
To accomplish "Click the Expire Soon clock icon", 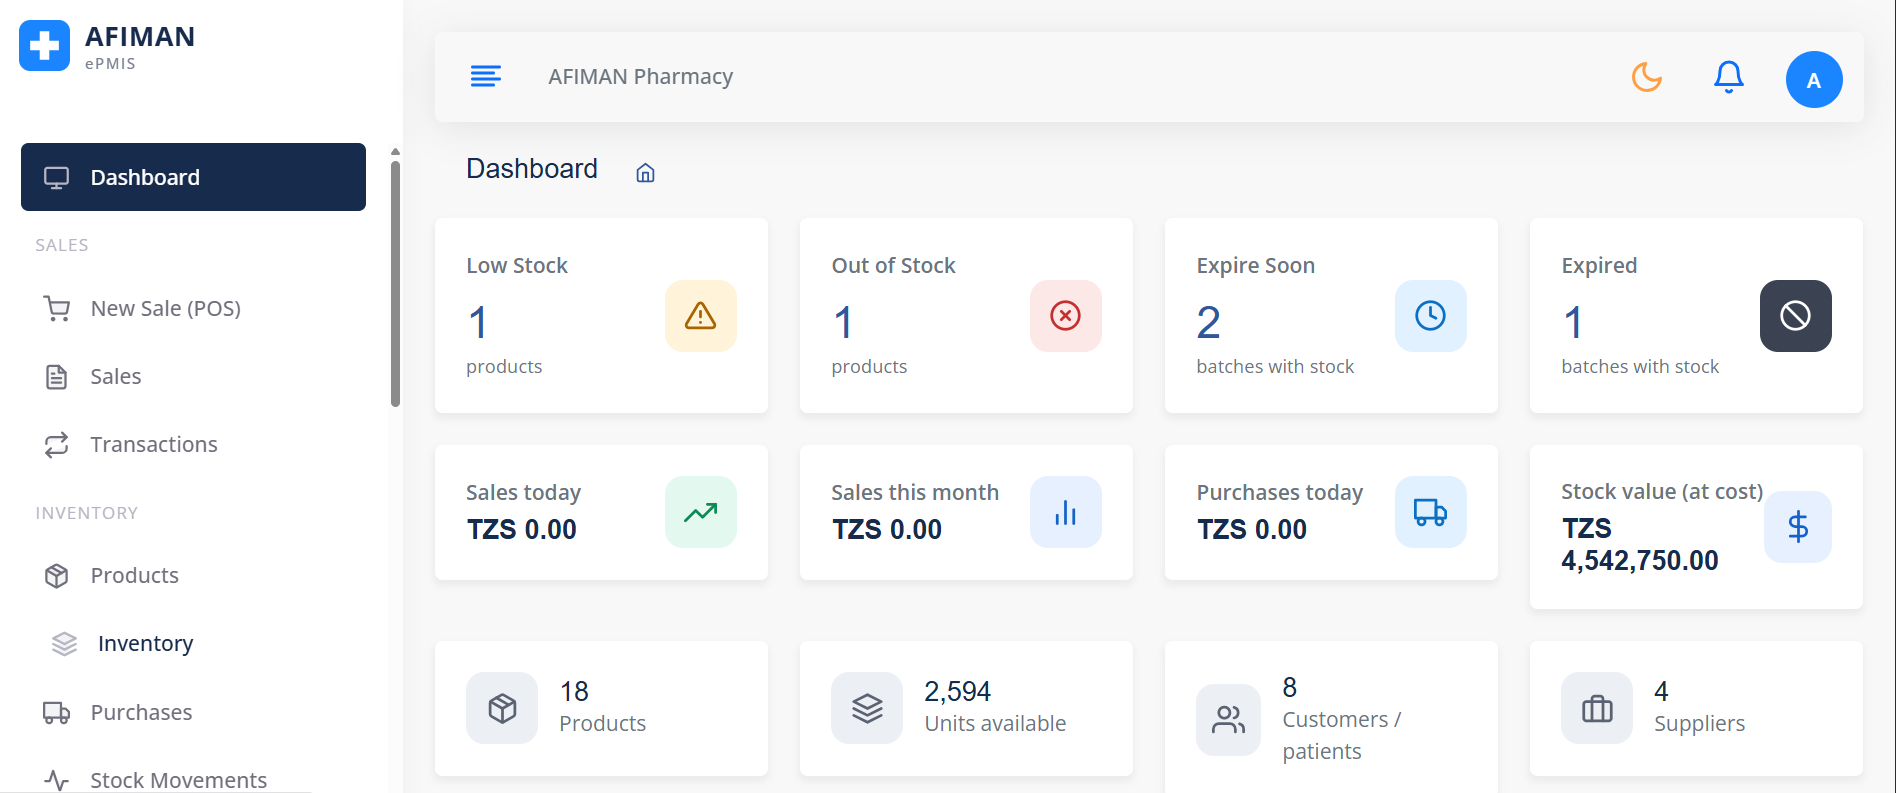I will coord(1431,316).
